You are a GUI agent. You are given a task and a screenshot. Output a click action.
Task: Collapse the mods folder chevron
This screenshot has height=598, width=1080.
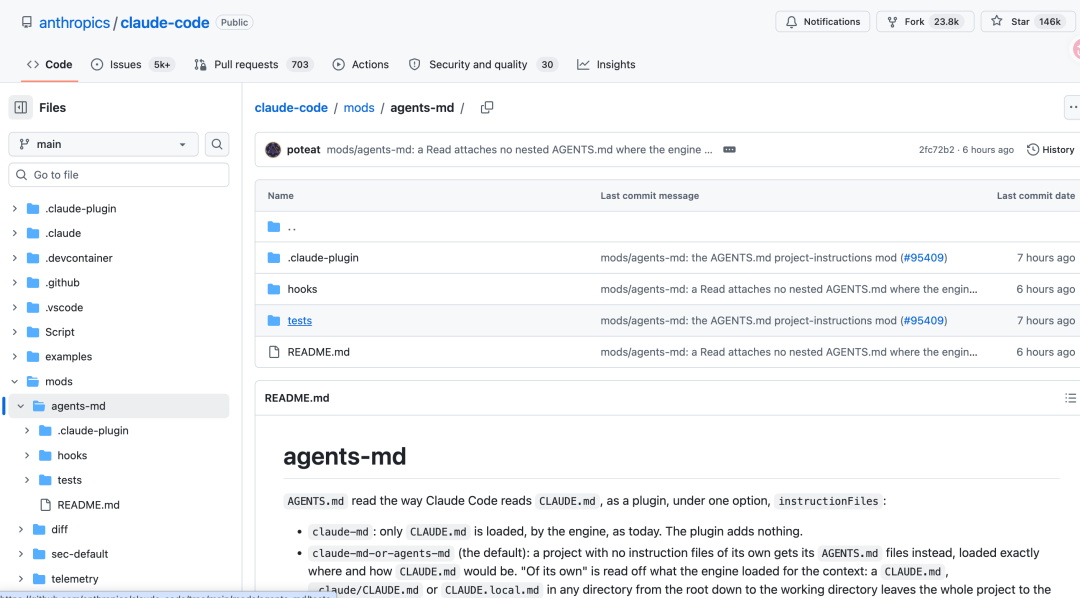click(14, 381)
